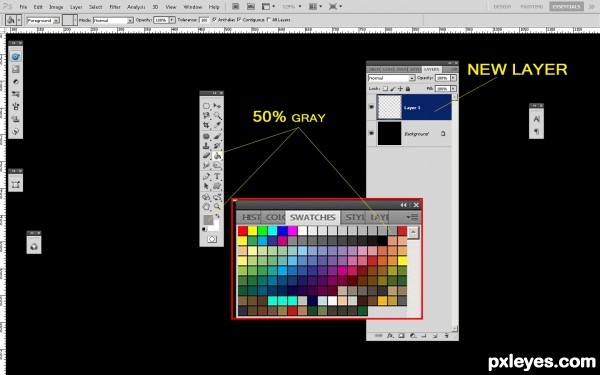600x375 pixels.
Task: Select the Path Selection arrow tool
Action: (x=206, y=186)
